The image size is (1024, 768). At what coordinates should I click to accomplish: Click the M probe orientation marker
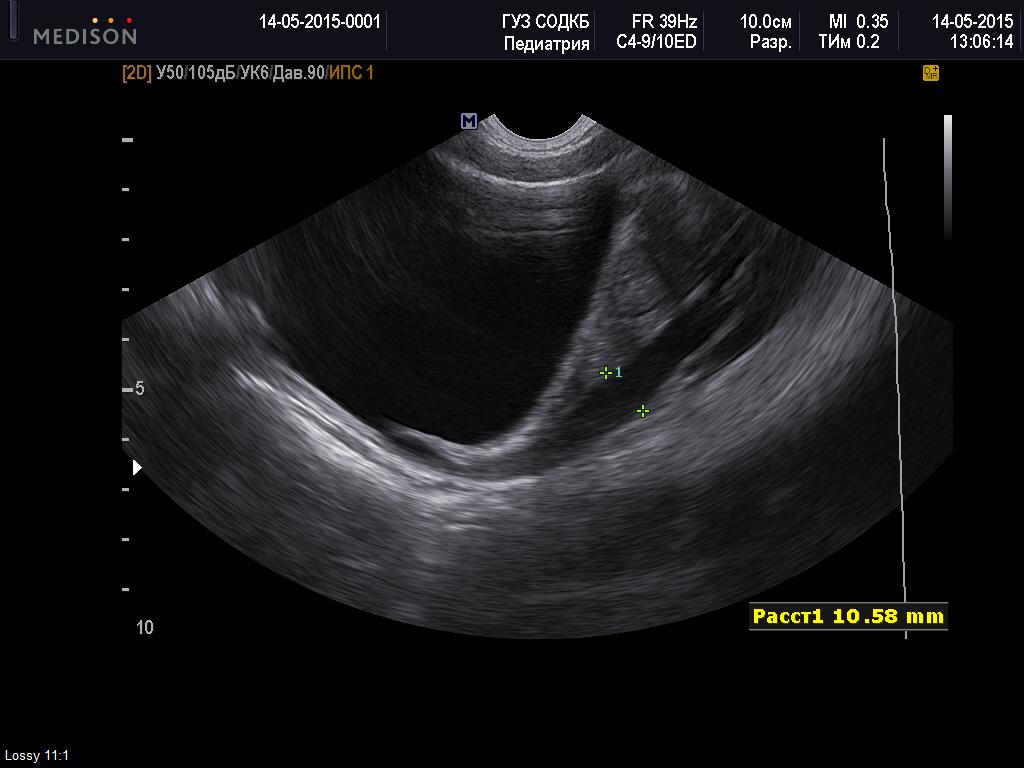[468, 121]
